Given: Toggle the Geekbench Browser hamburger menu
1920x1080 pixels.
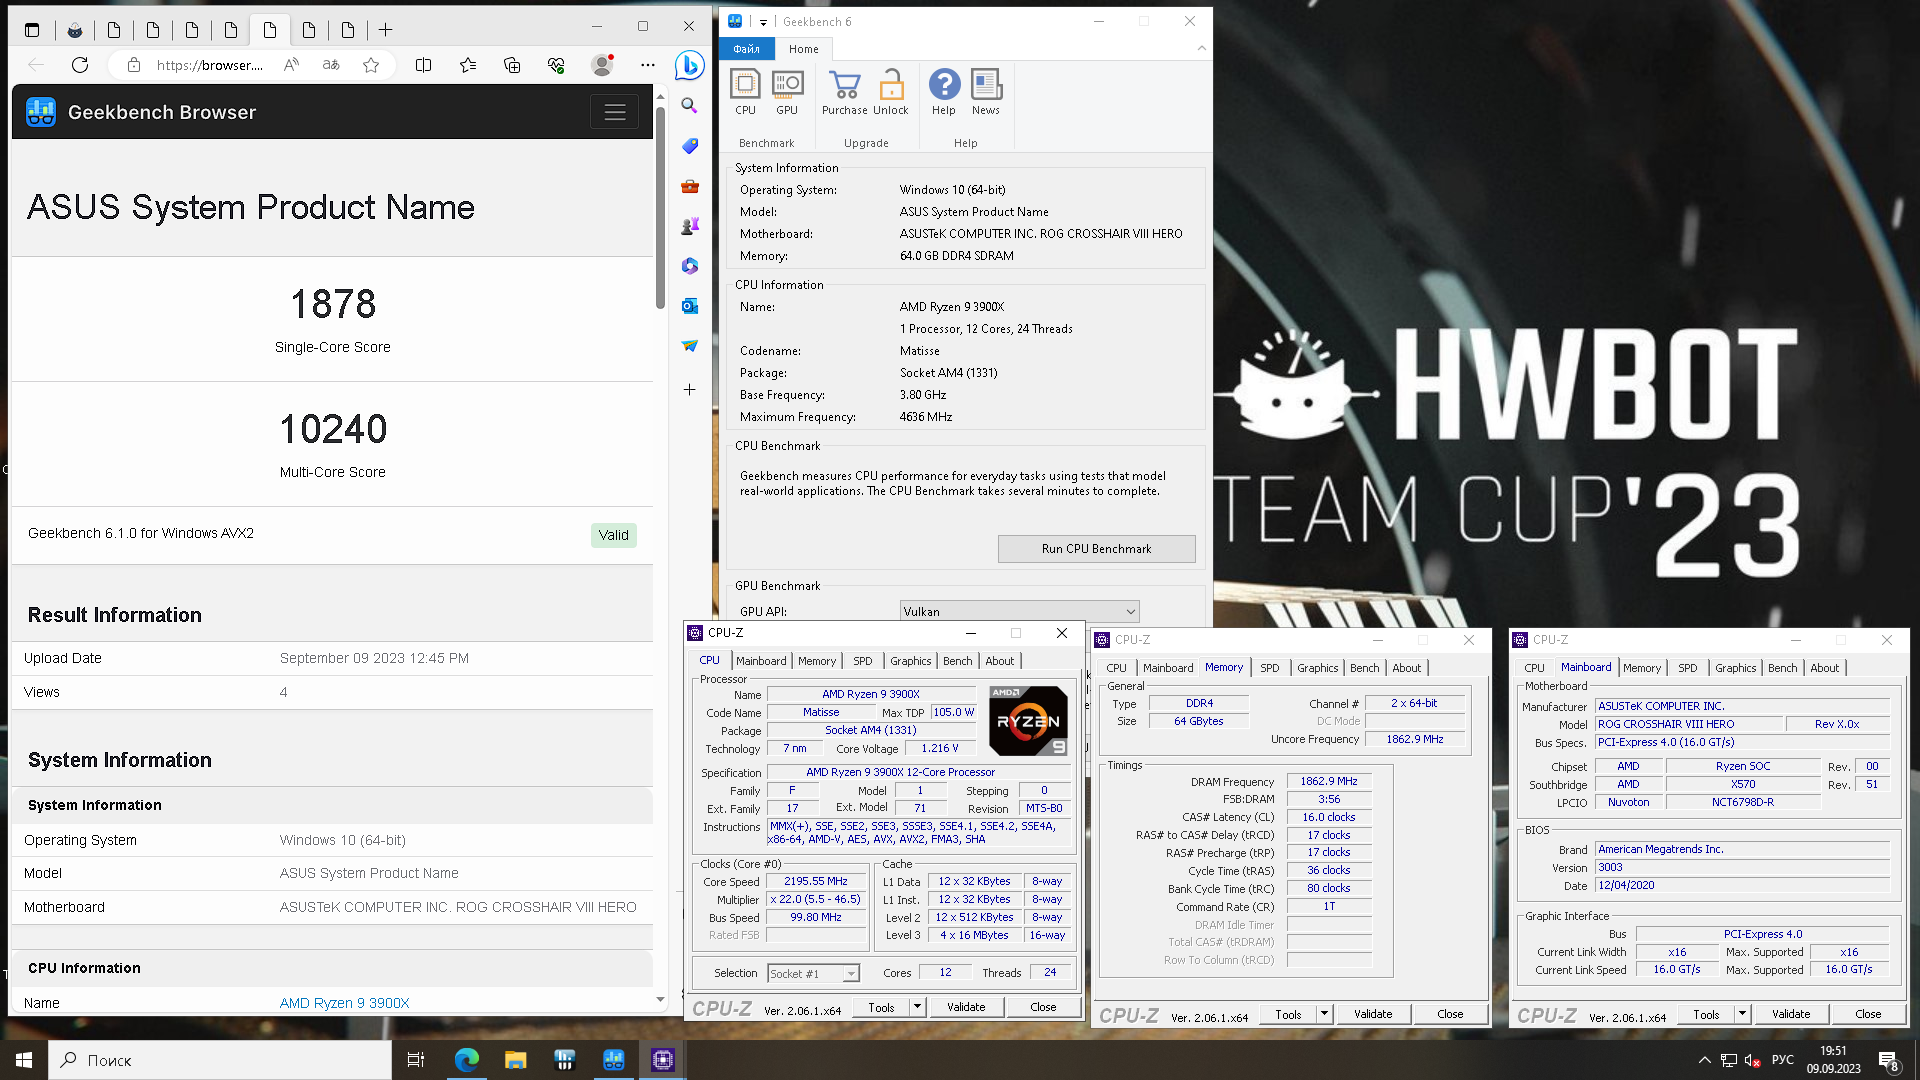Looking at the screenshot, I should click(x=615, y=112).
